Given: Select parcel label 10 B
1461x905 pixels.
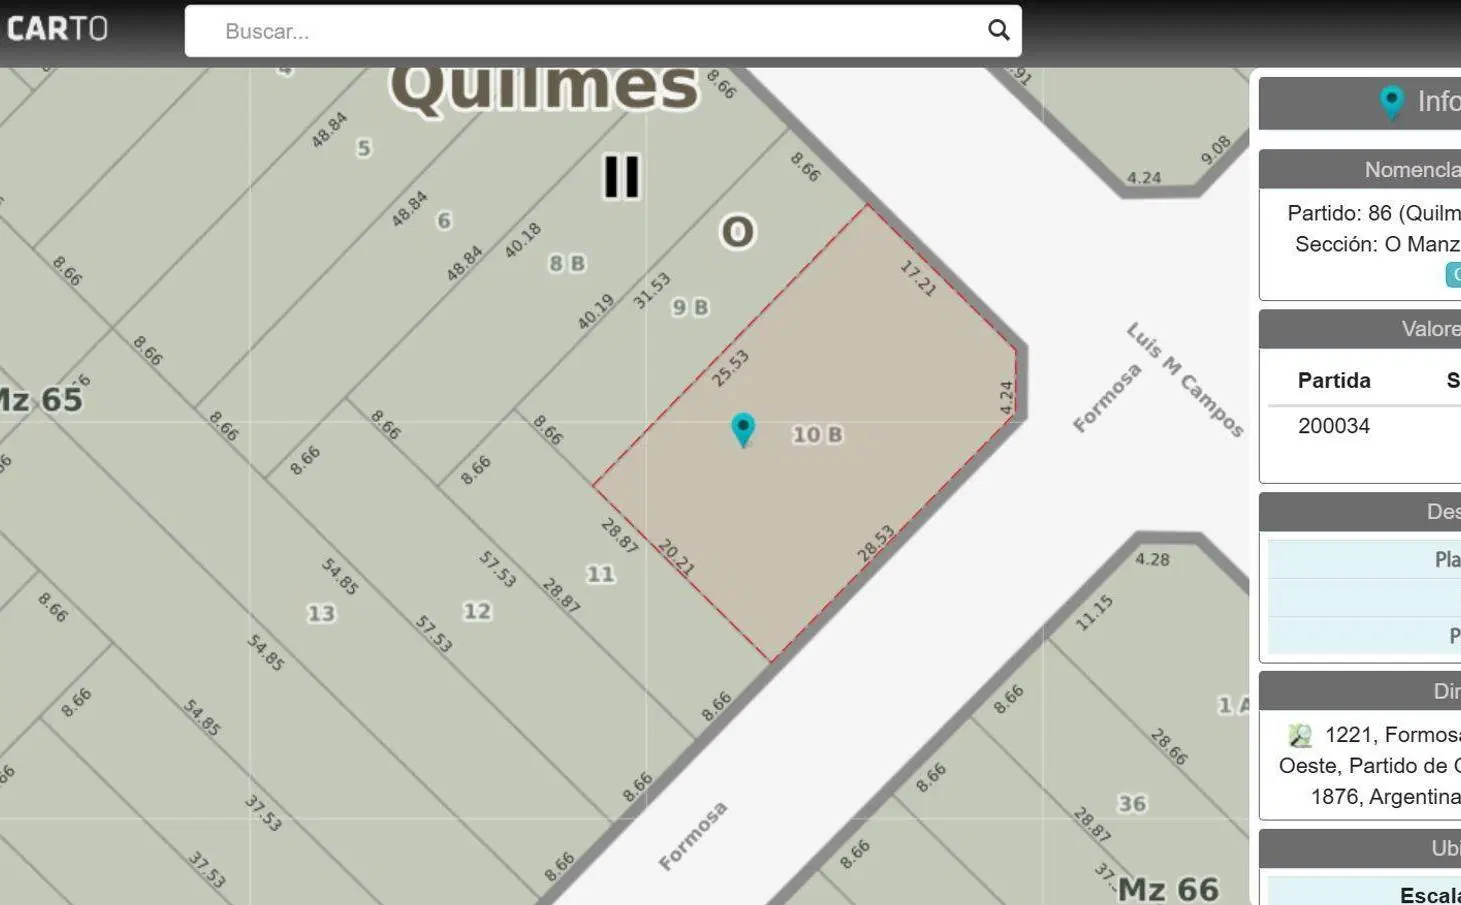Looking at the screenshot, I should [817, 435].
